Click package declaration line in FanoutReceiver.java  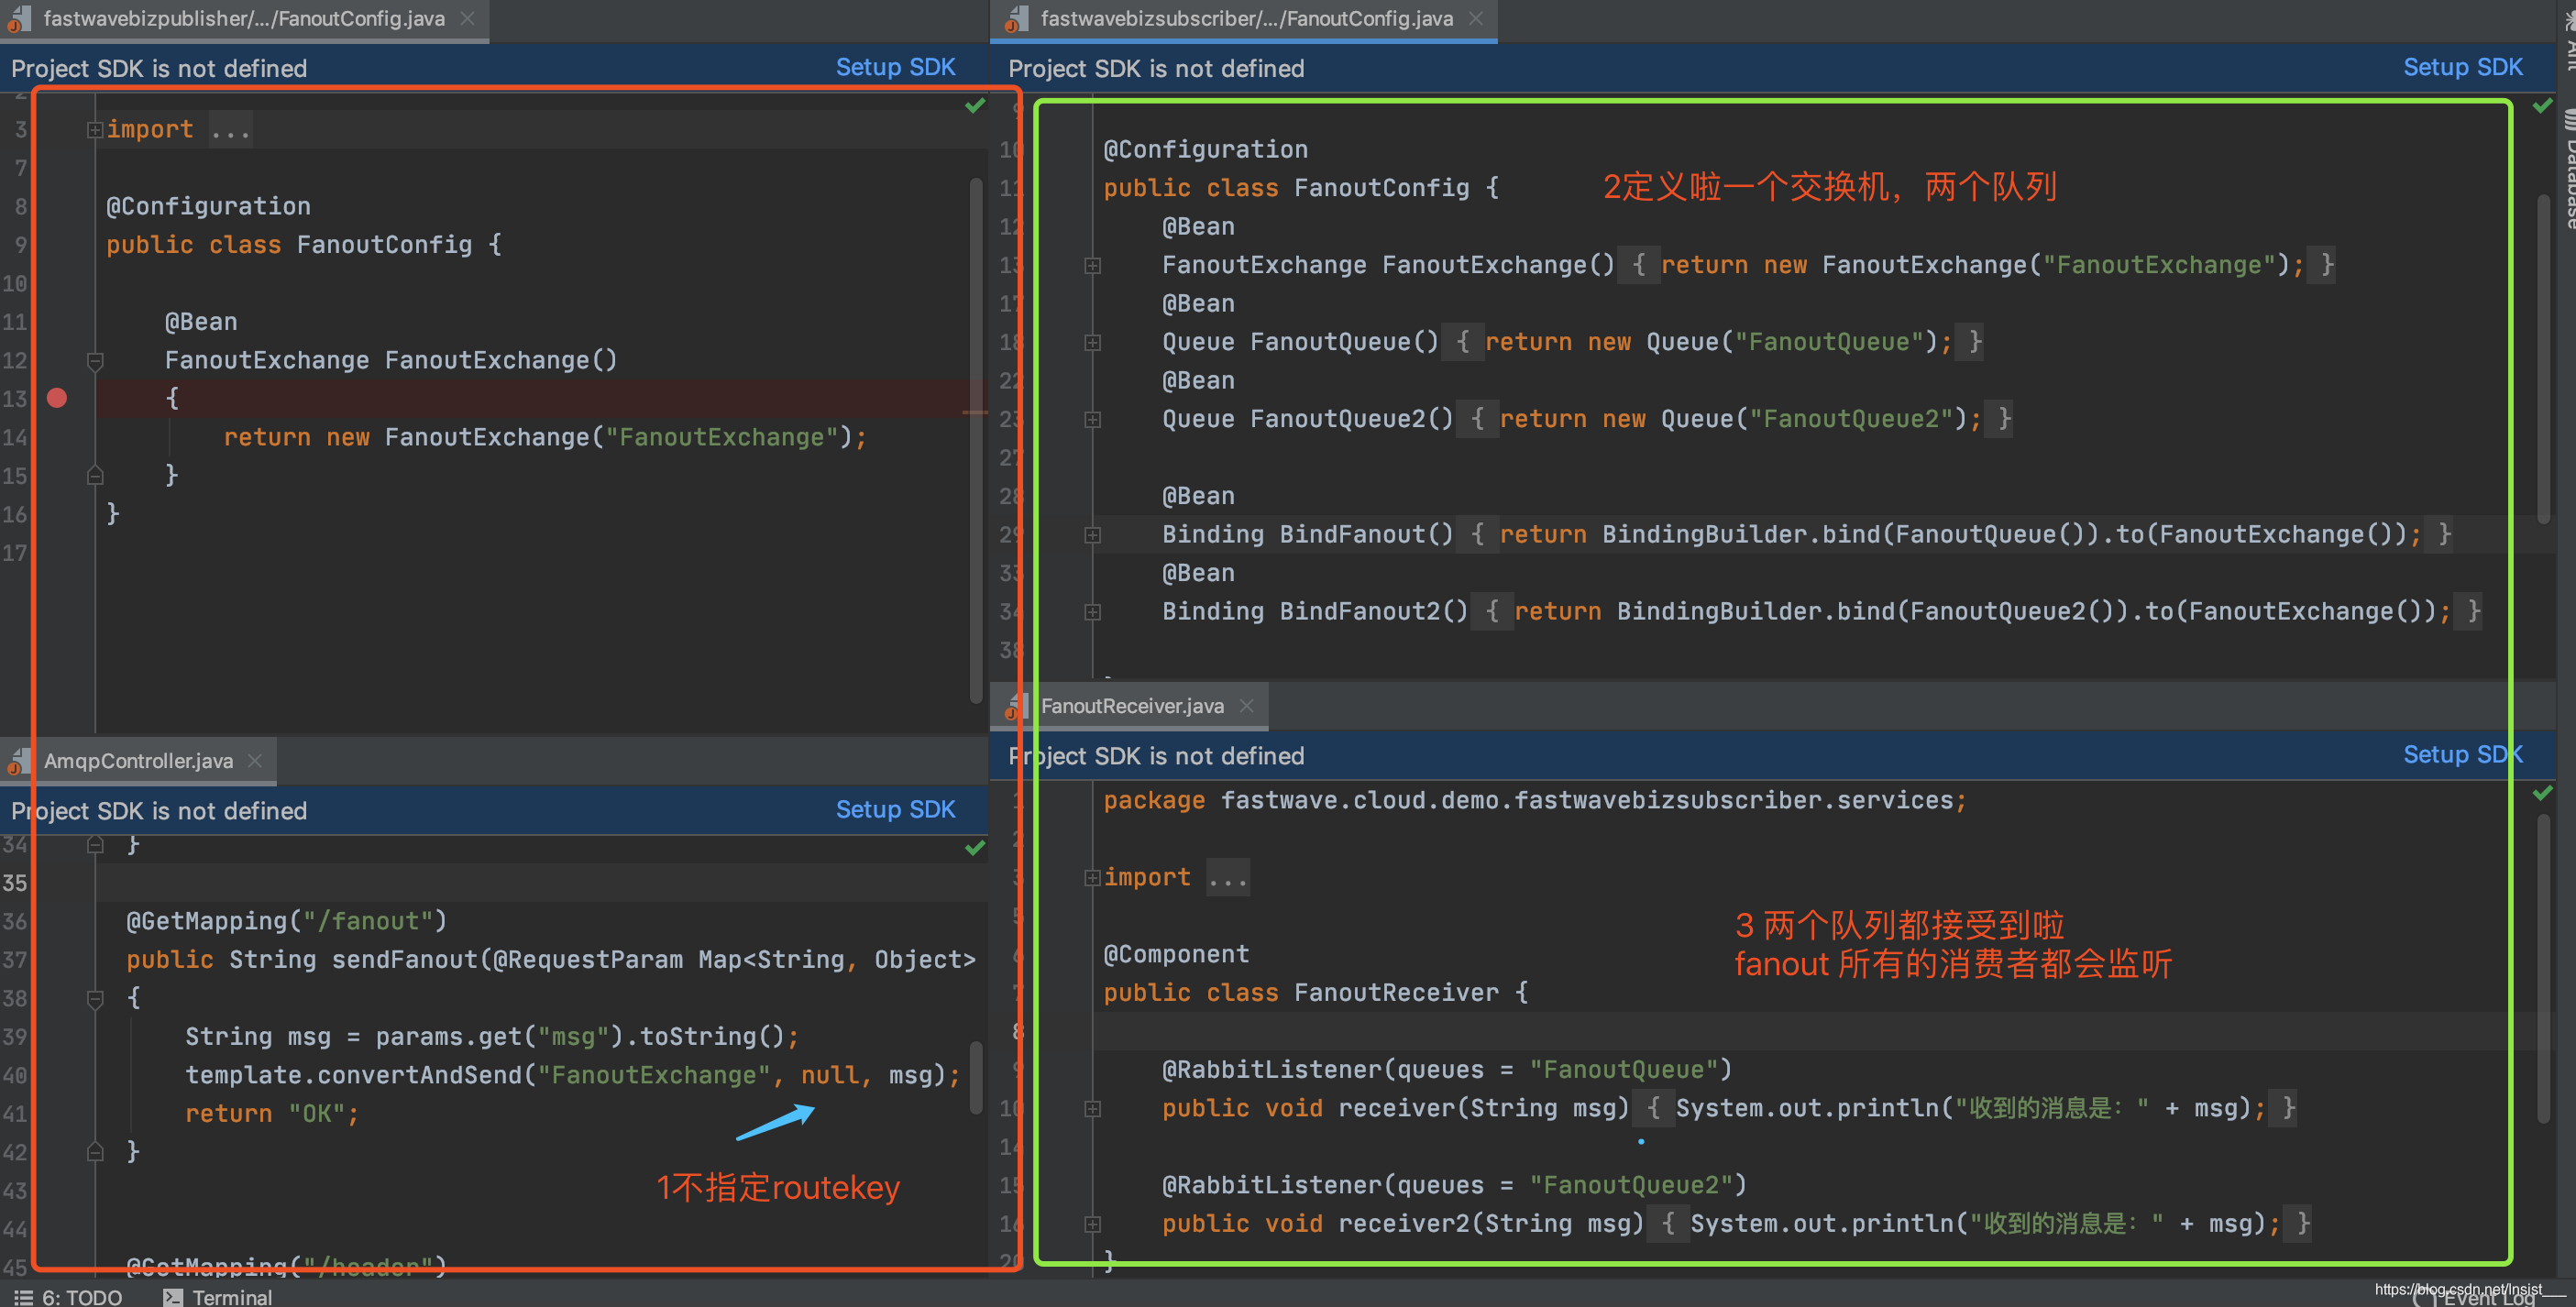tap(1535, 800)
